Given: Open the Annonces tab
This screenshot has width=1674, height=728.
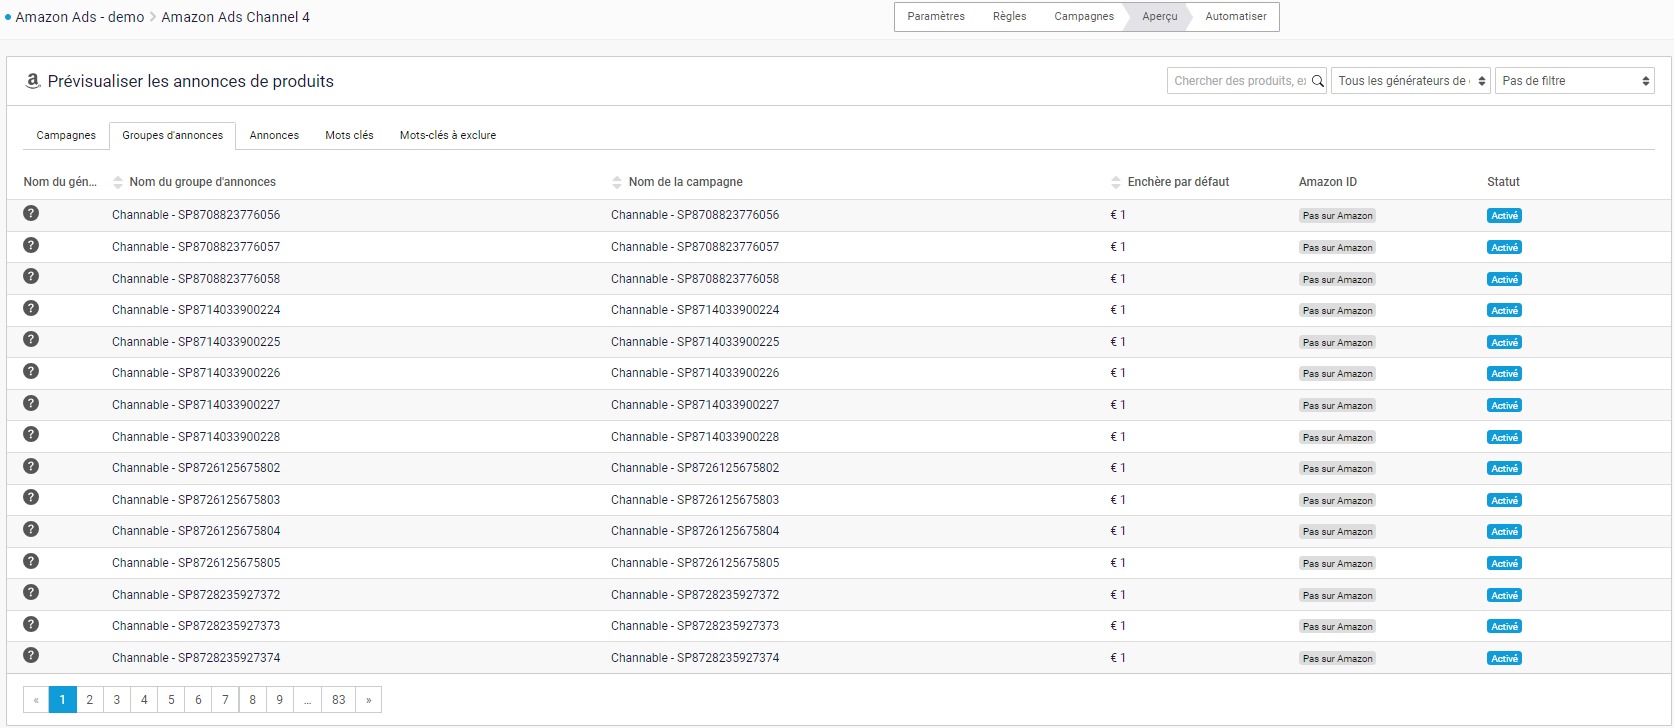Looking at the screenshot, I should (x=274, y=135).
